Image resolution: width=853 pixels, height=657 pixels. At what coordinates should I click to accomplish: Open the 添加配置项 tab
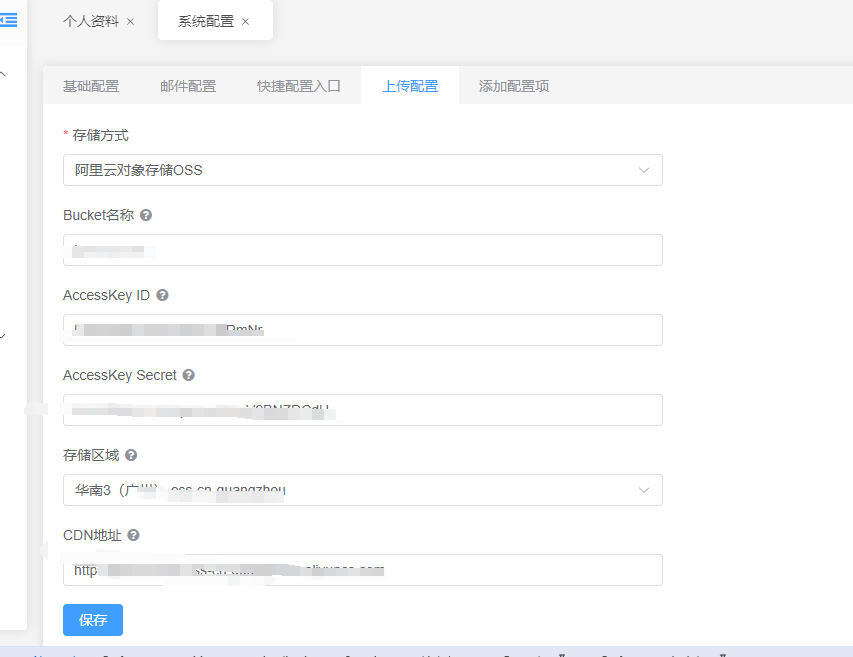click(x=514, y=86)
